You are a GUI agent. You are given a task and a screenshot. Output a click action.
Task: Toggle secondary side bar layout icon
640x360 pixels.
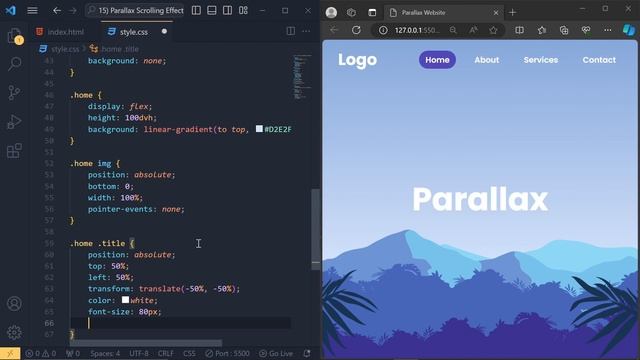click(227, 11)
